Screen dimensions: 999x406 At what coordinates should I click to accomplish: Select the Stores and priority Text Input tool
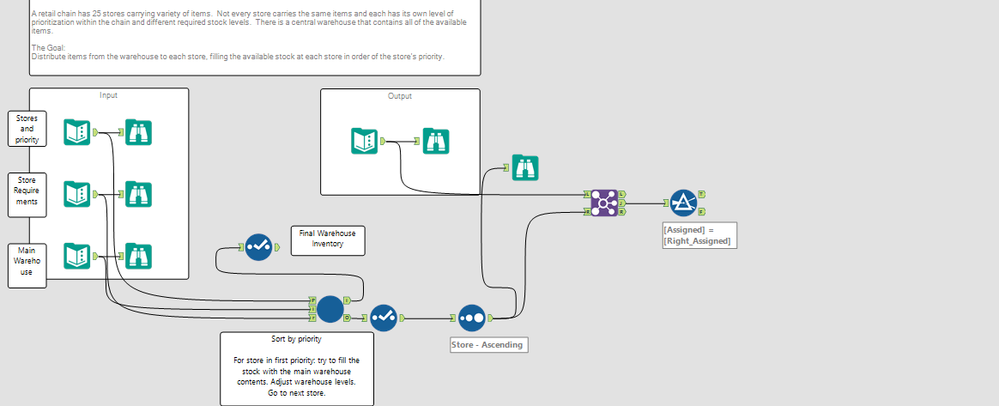tap(77, 133)
